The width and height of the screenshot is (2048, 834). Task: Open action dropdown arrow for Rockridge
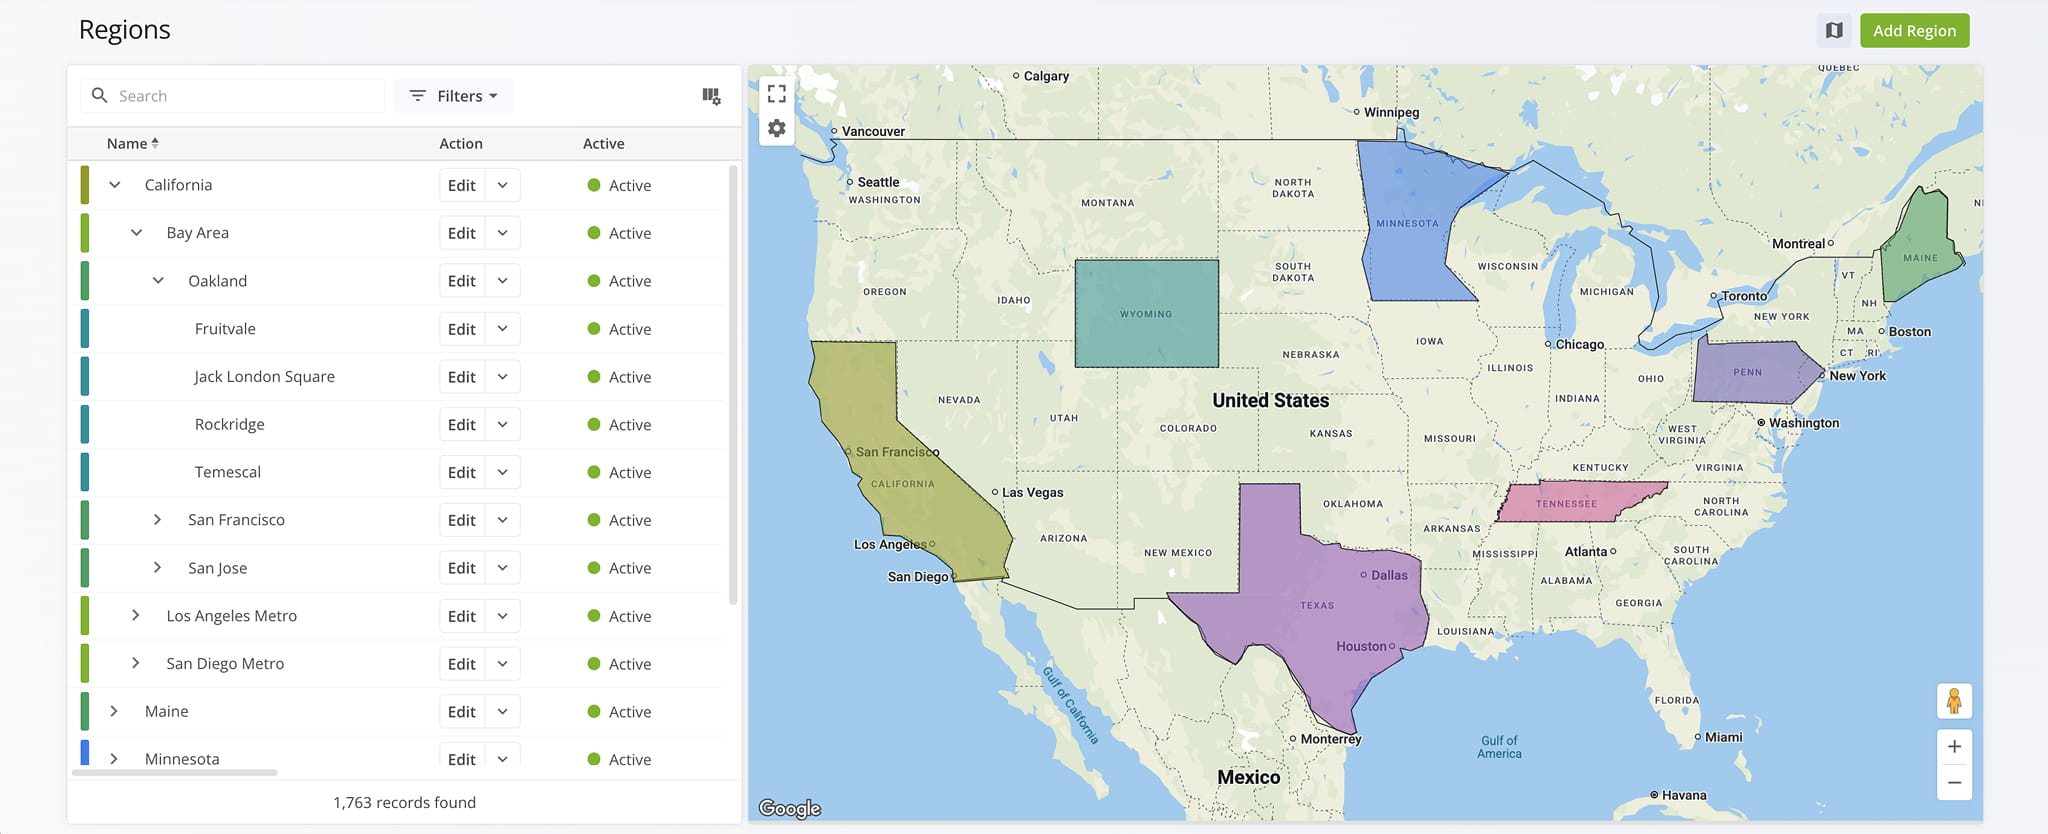(503, 424)
